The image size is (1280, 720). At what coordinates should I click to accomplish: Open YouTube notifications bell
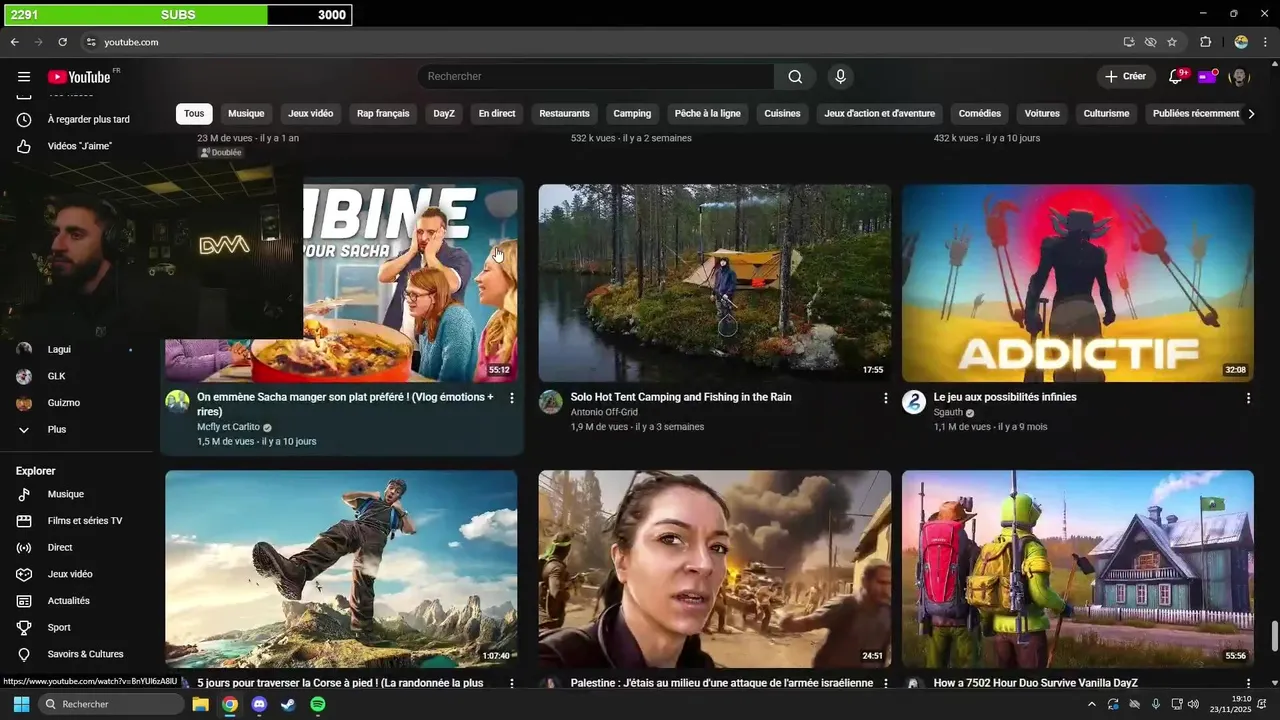[1176, 77]
